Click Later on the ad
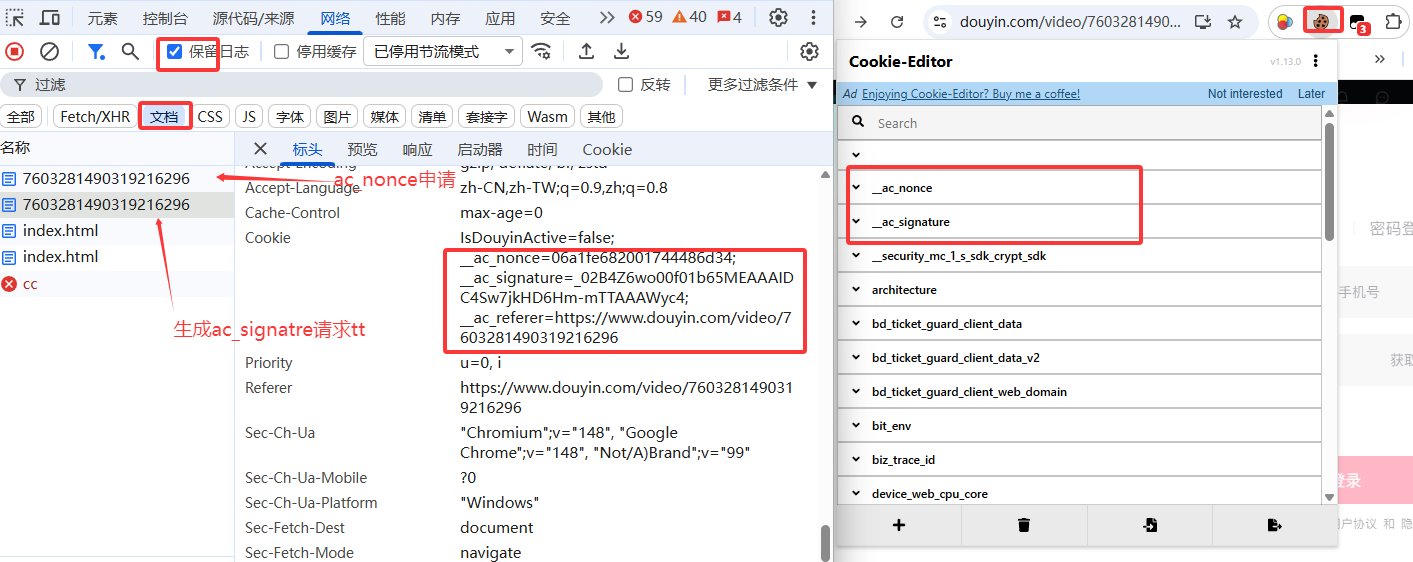 coord(1311,94)
